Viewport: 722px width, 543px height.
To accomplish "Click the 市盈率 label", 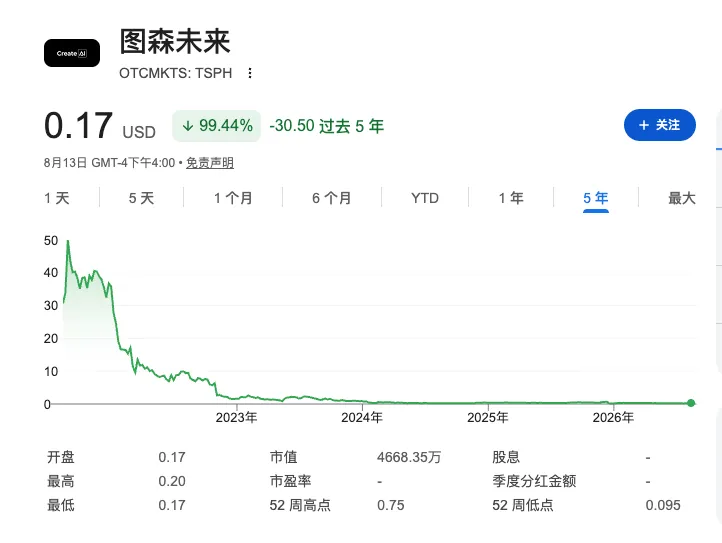I will (x=291, y=481).
